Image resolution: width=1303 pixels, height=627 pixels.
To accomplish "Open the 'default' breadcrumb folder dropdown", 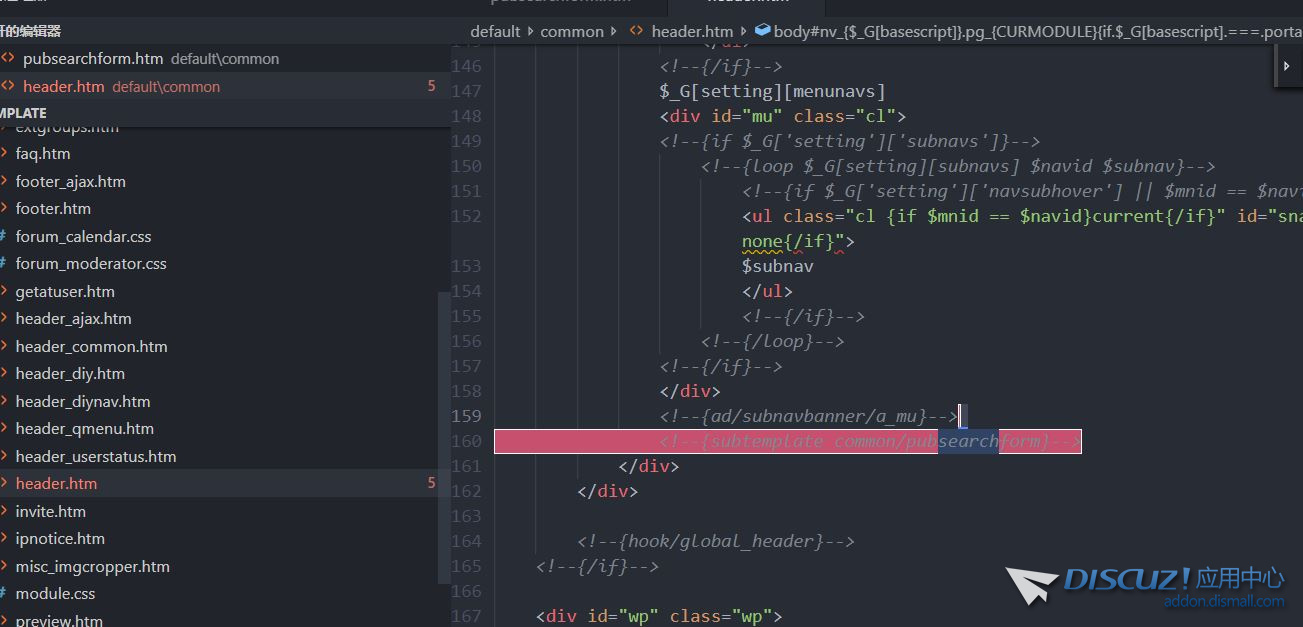I will point(495,32).
